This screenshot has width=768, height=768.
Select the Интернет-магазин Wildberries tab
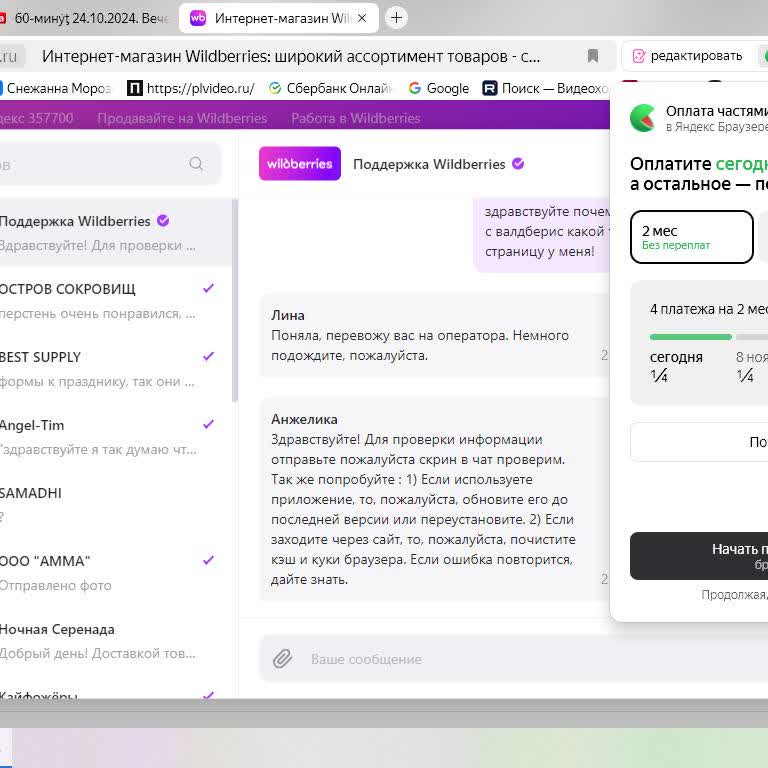pos(279,18)
